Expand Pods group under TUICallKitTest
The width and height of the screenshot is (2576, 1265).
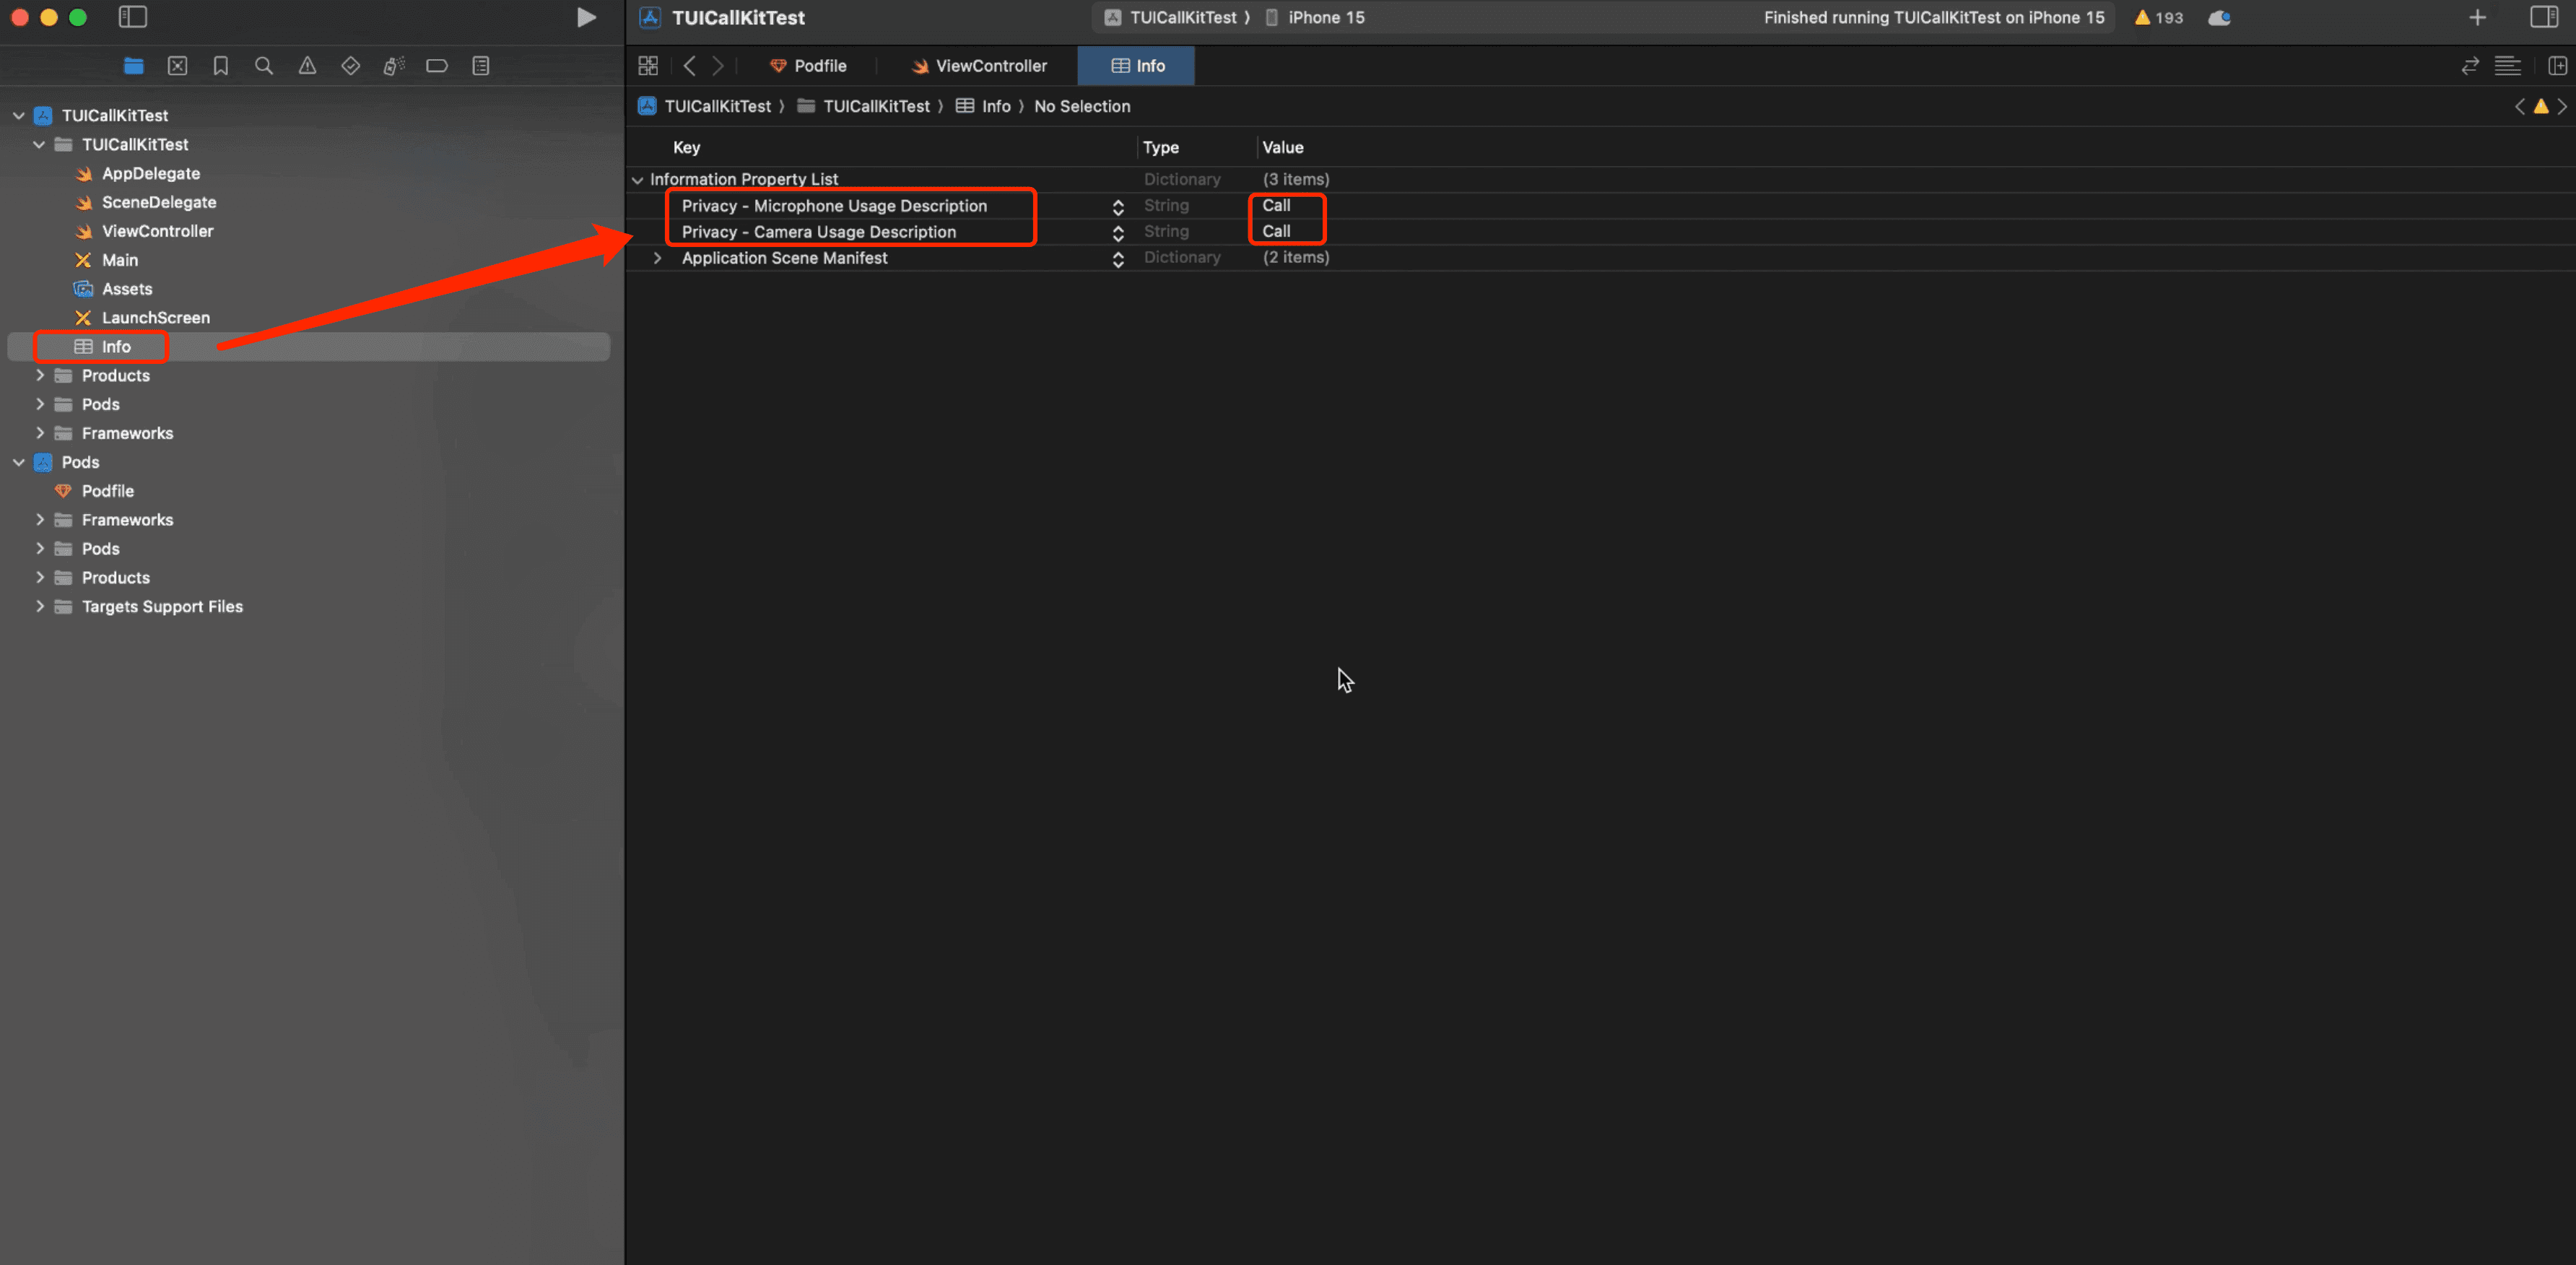coord(40,405)
